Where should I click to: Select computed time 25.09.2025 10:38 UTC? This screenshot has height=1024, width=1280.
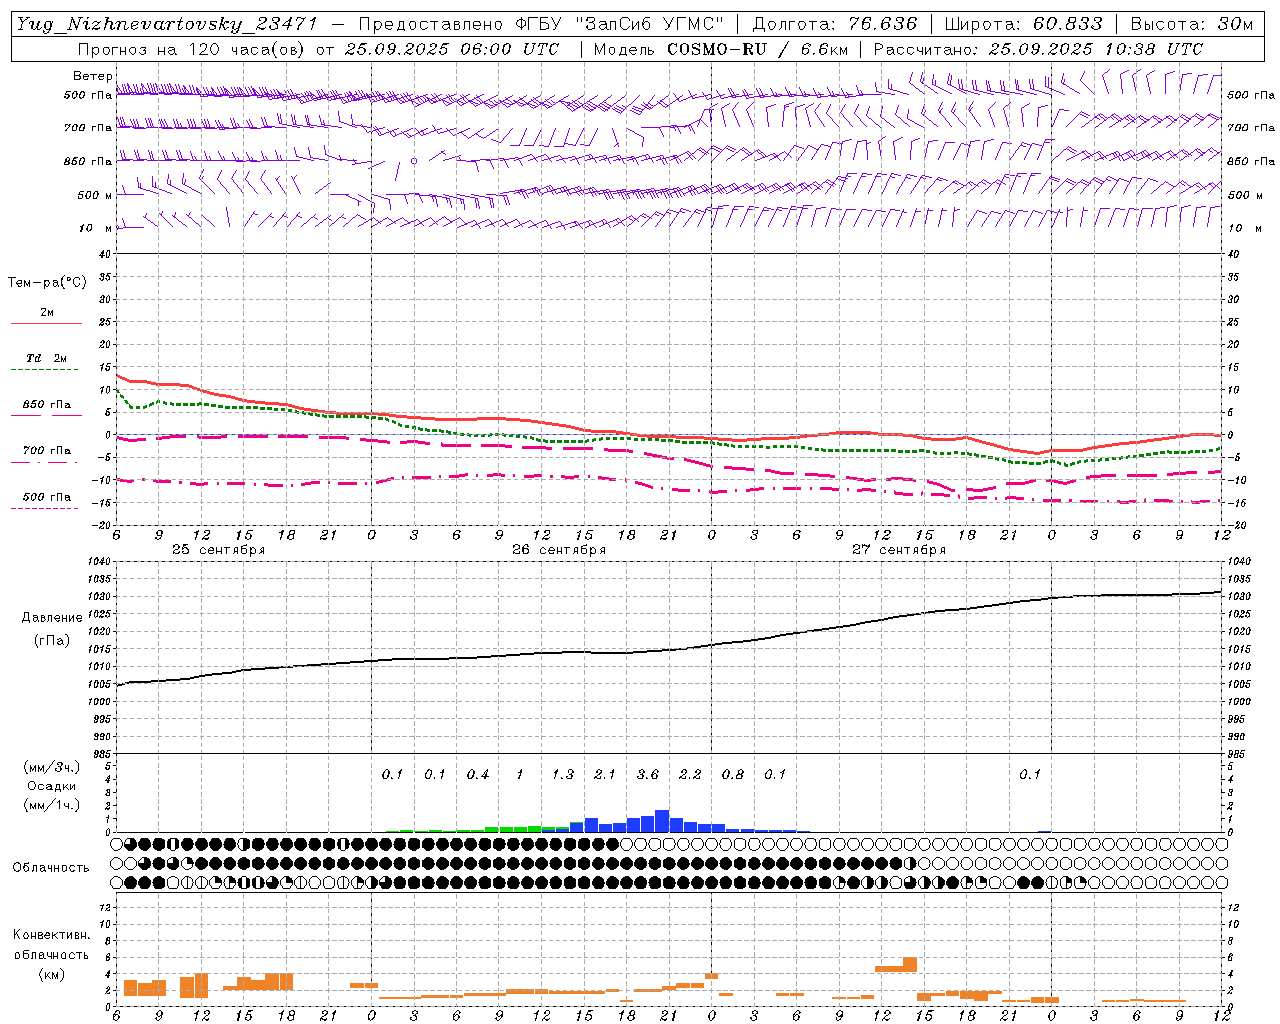tap(1096, 49)
